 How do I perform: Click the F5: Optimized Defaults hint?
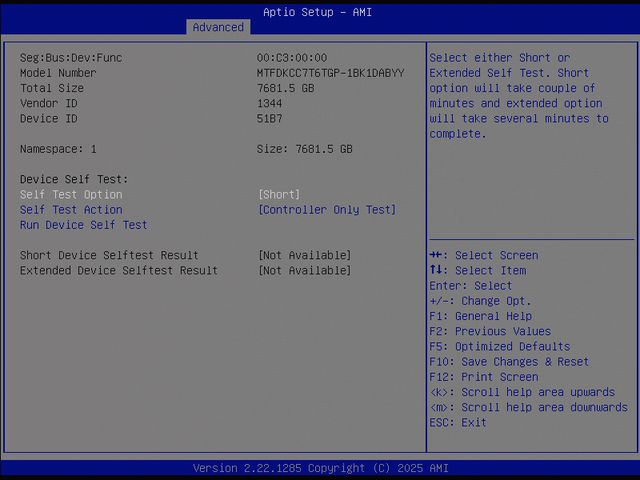pyautogui.click(x=500, y=347)
